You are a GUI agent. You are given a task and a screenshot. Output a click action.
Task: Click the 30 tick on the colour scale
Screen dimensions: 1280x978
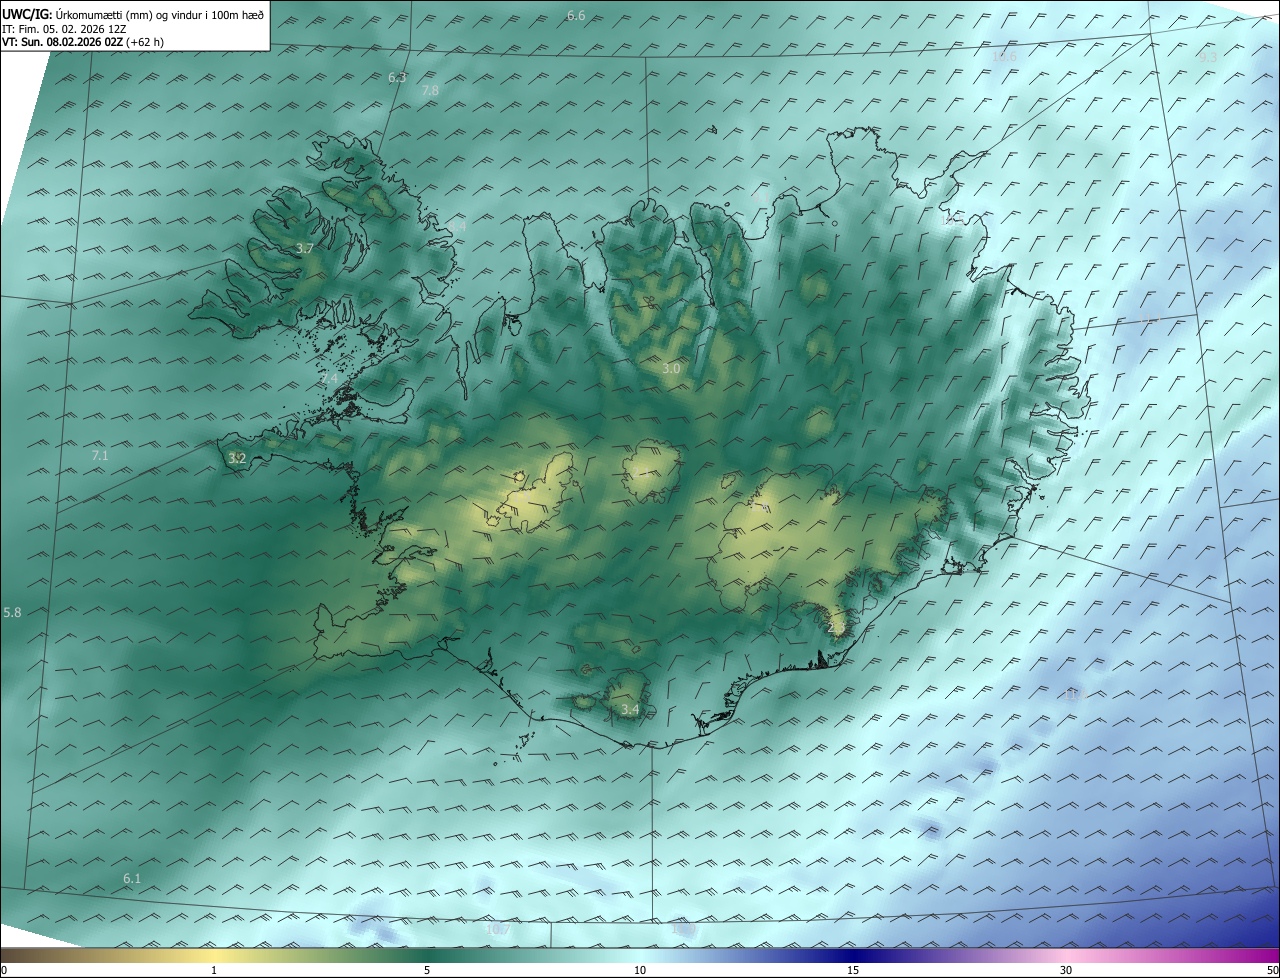pyautogui.click(x=1066, y=970)
